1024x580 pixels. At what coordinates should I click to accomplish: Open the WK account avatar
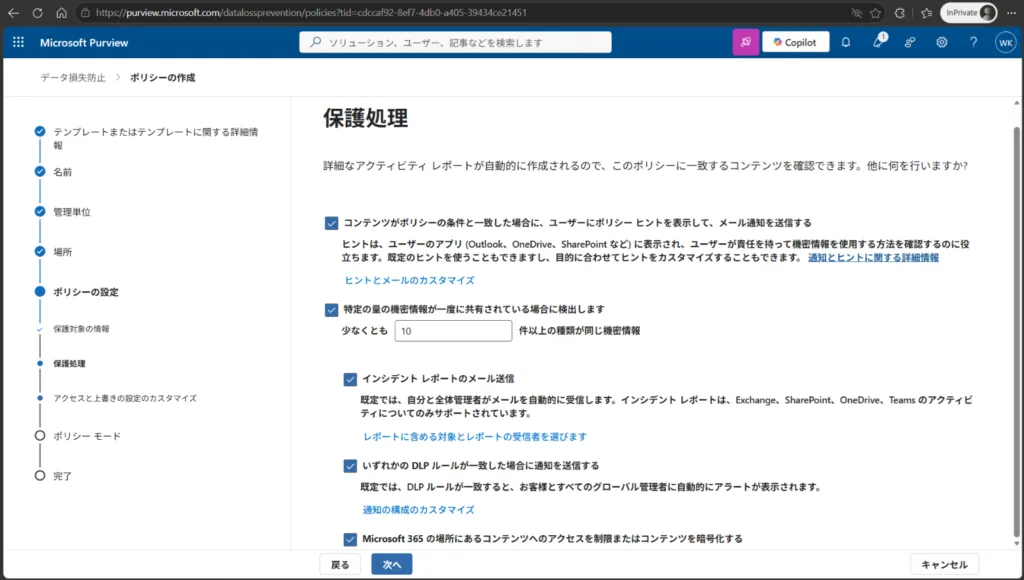pos(1005,42)
